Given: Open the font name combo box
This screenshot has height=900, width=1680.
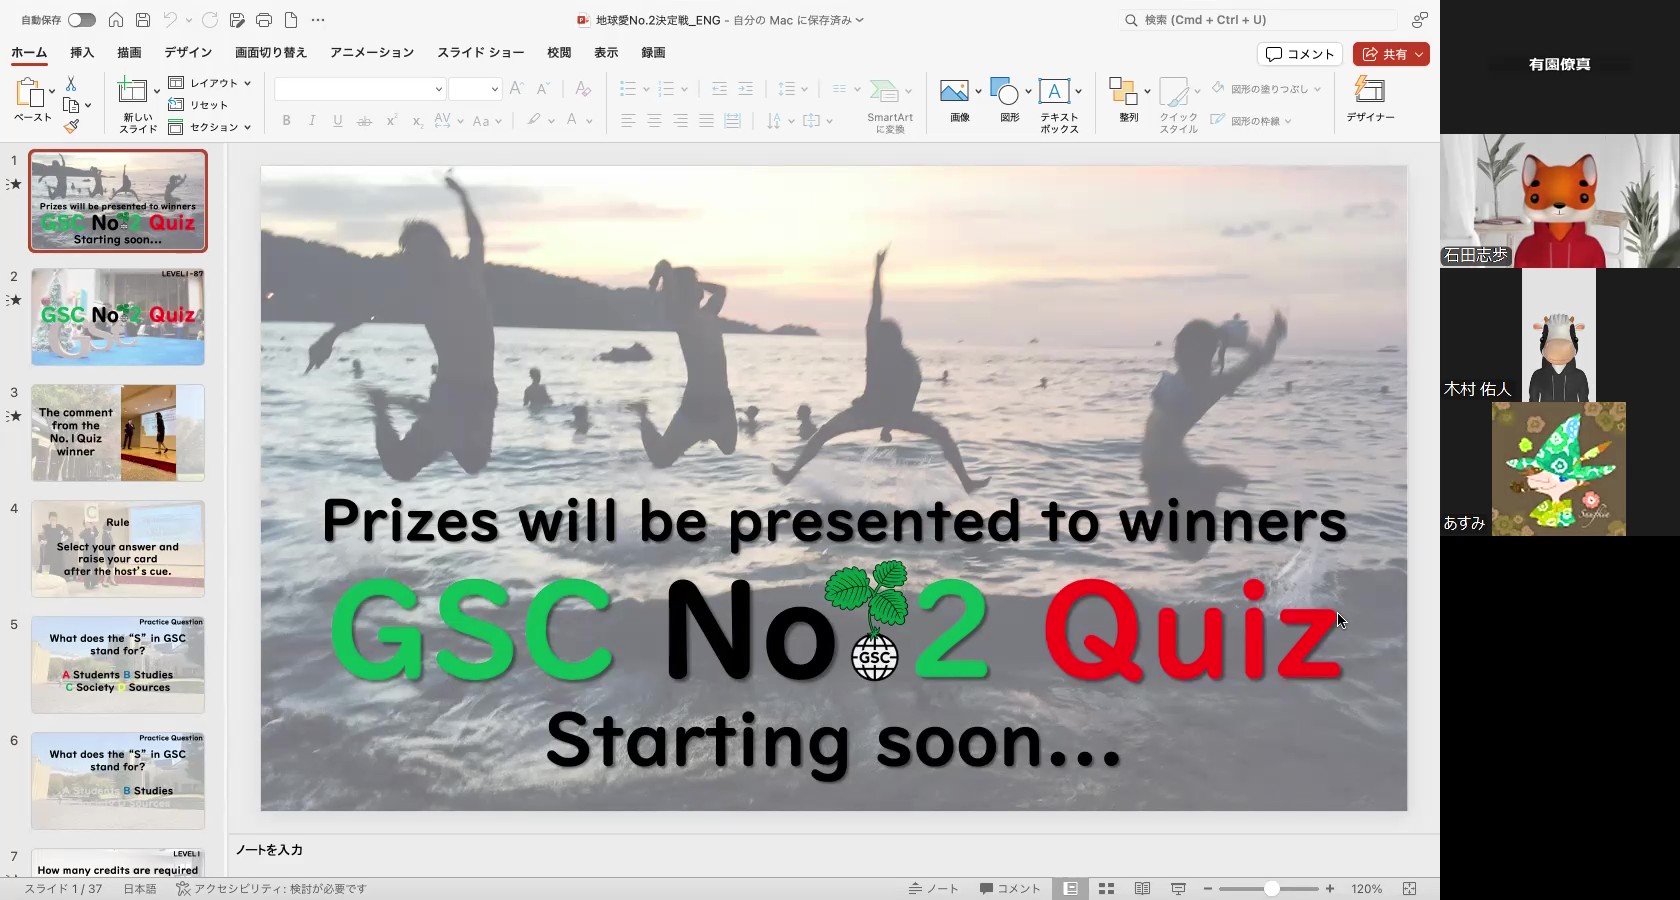Looking at the screenshot, I should click(x=359, y=89).
